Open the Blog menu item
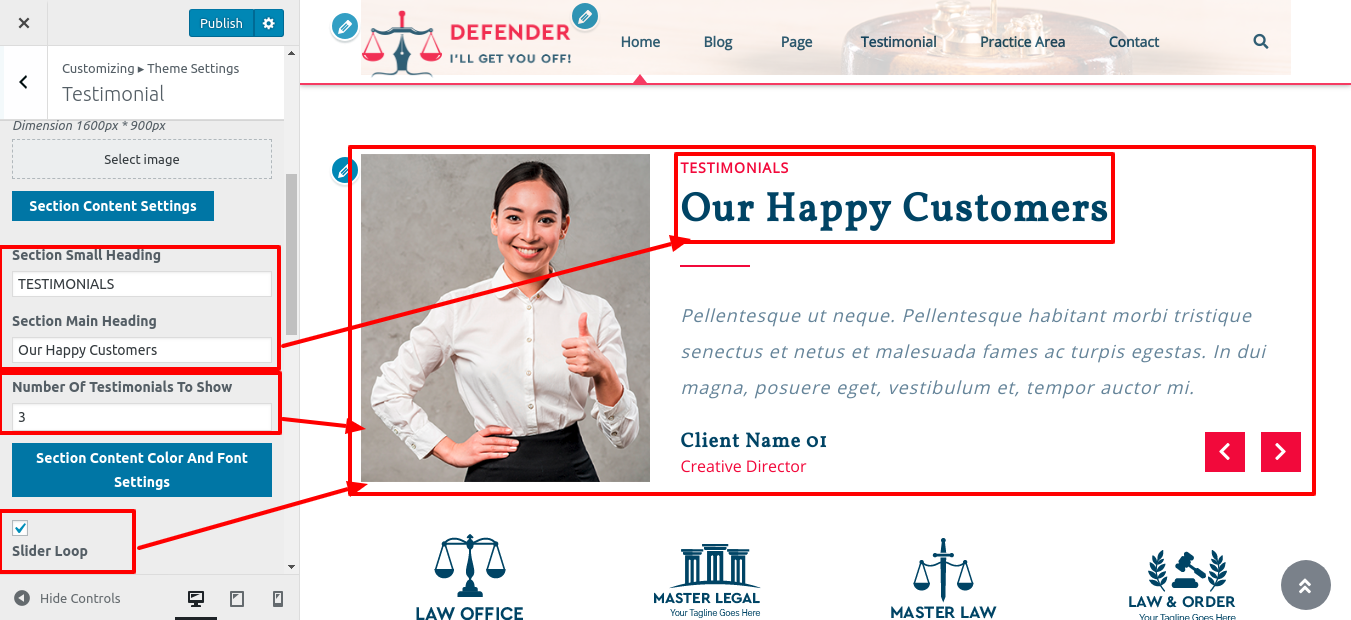This screenshot has width=1351, height=620. 718,42
